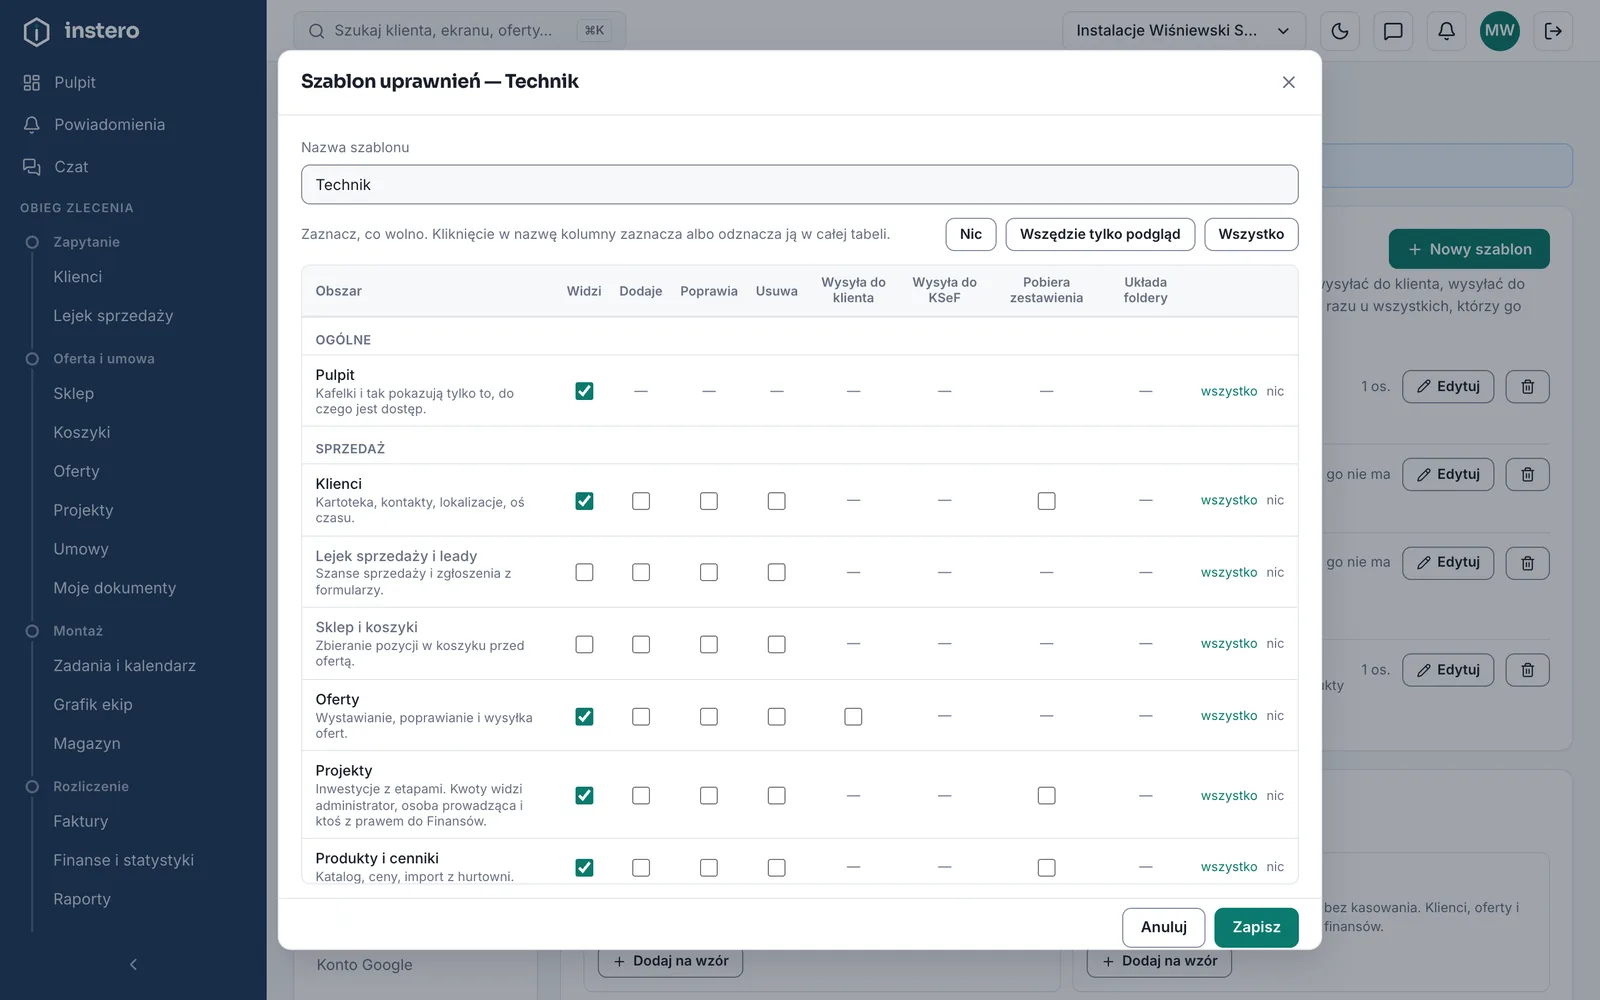Click nic link in Klienci row

pyautogui.click(x=1275, y=500)
